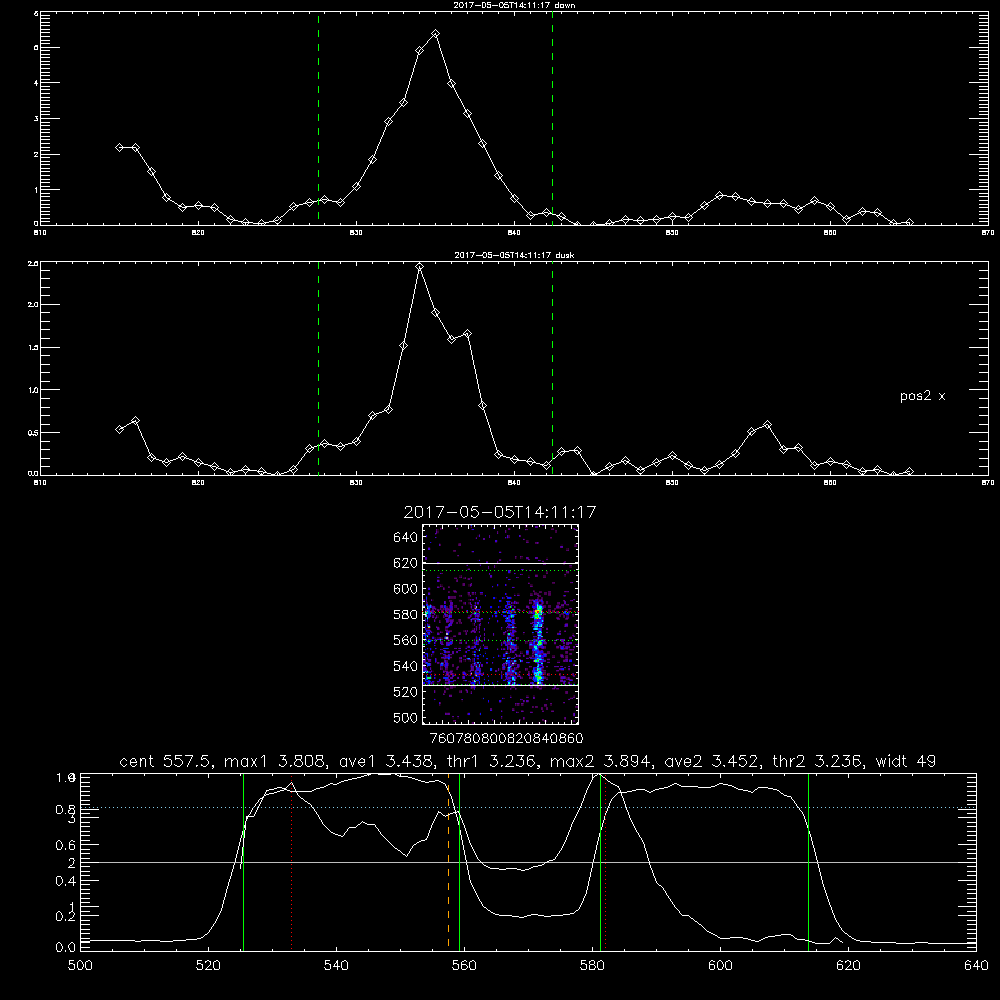Click 'max2 3.894' in bottom plot title
Screen dimensions: 1000x1000
pyautogui.click(x=601, y=761)
